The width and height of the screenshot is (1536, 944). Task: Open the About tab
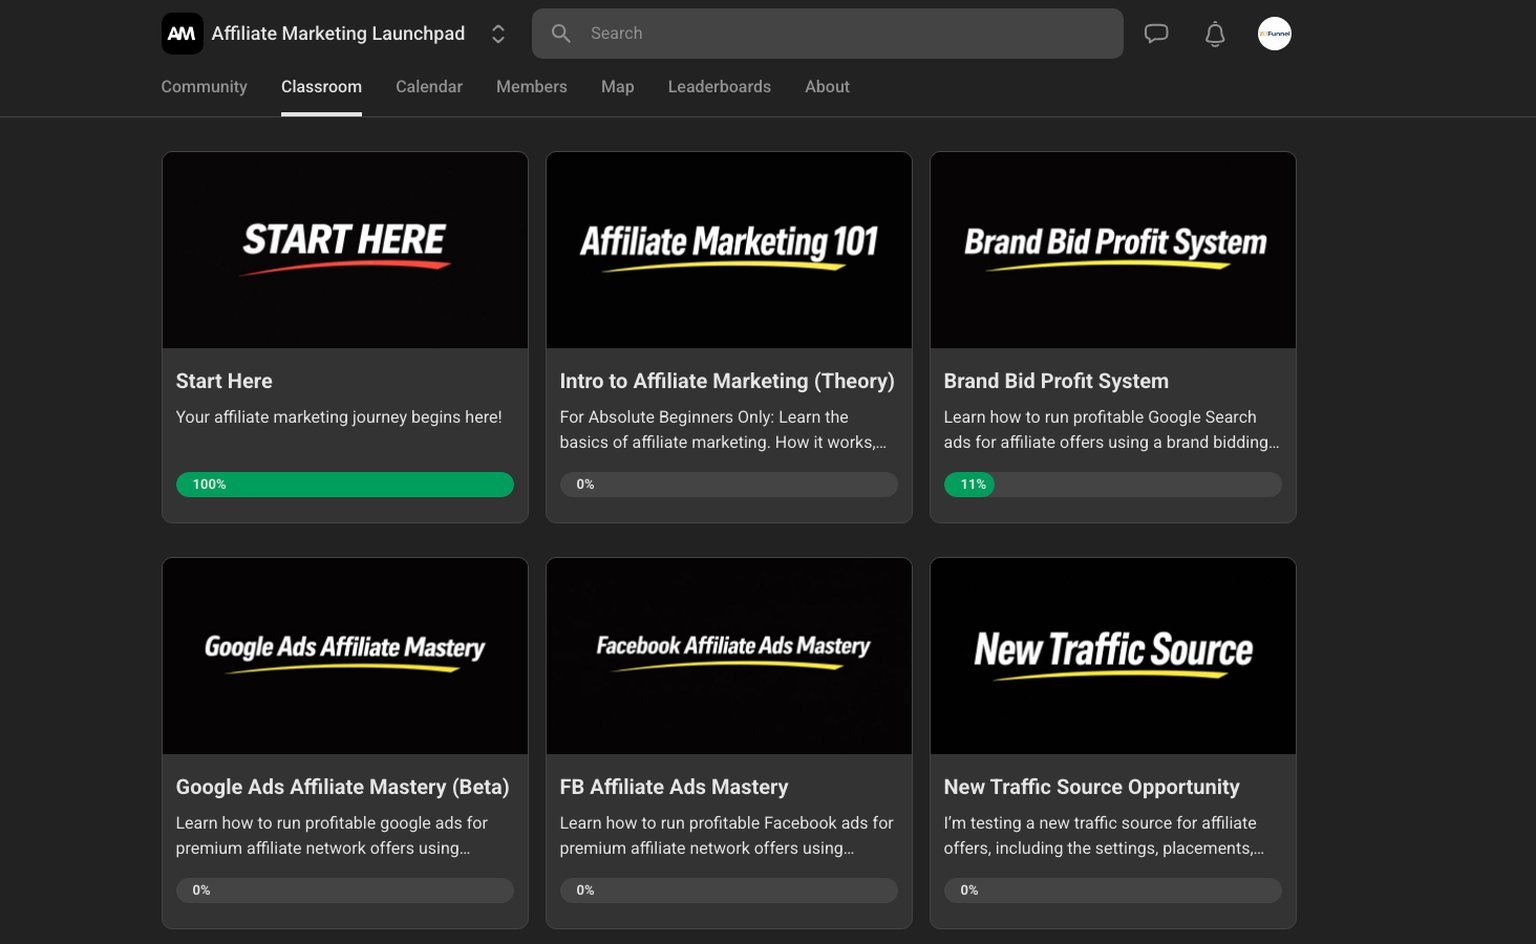827,87
